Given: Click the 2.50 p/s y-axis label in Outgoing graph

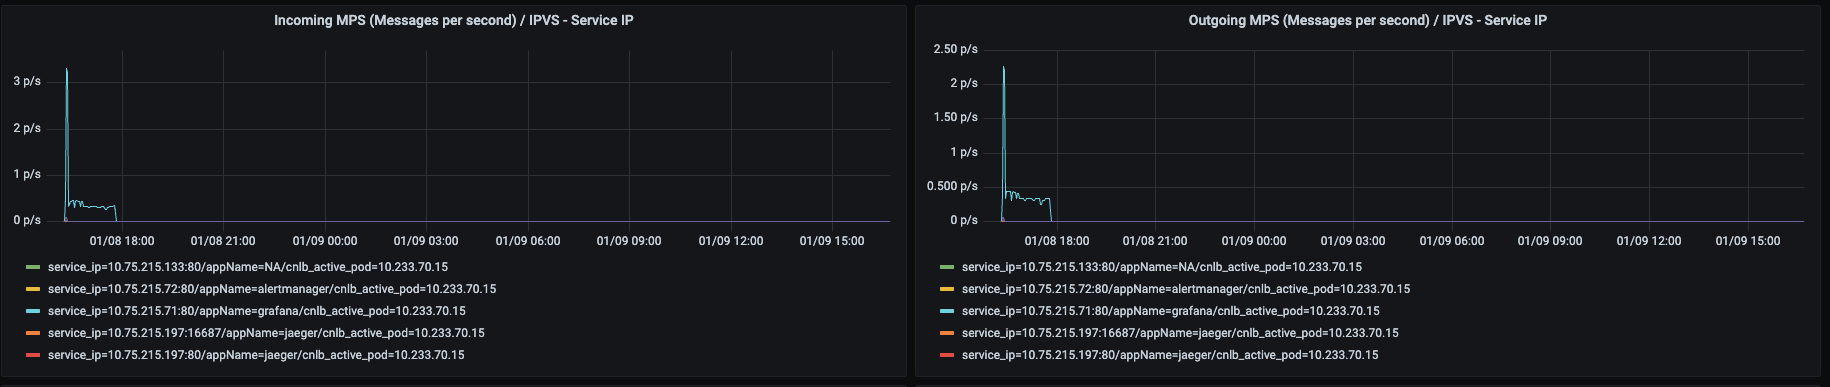Looking at the screenshot, I should [955, 49].
